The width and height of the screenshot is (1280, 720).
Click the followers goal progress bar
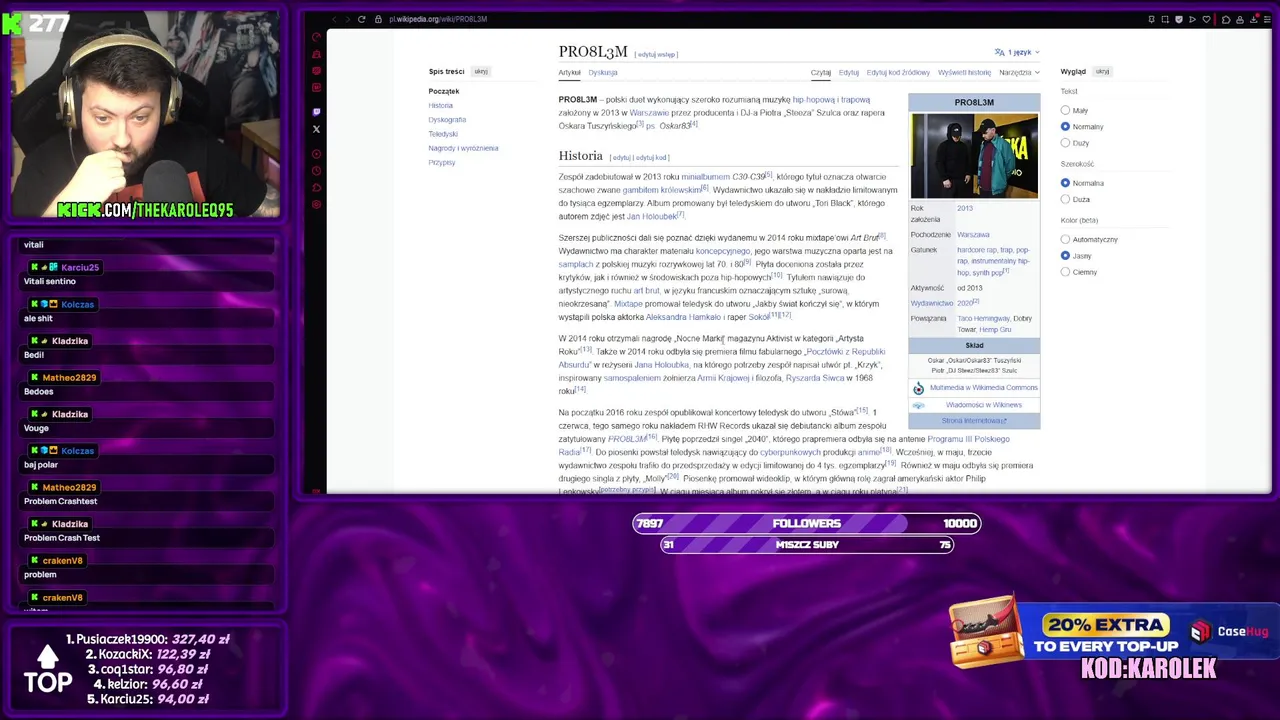pos(806,523)
